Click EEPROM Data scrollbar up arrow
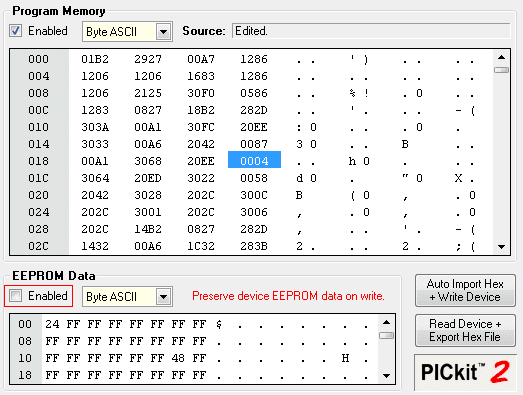The height and width of the screenshot is (395, 523). tap(386, 322)
